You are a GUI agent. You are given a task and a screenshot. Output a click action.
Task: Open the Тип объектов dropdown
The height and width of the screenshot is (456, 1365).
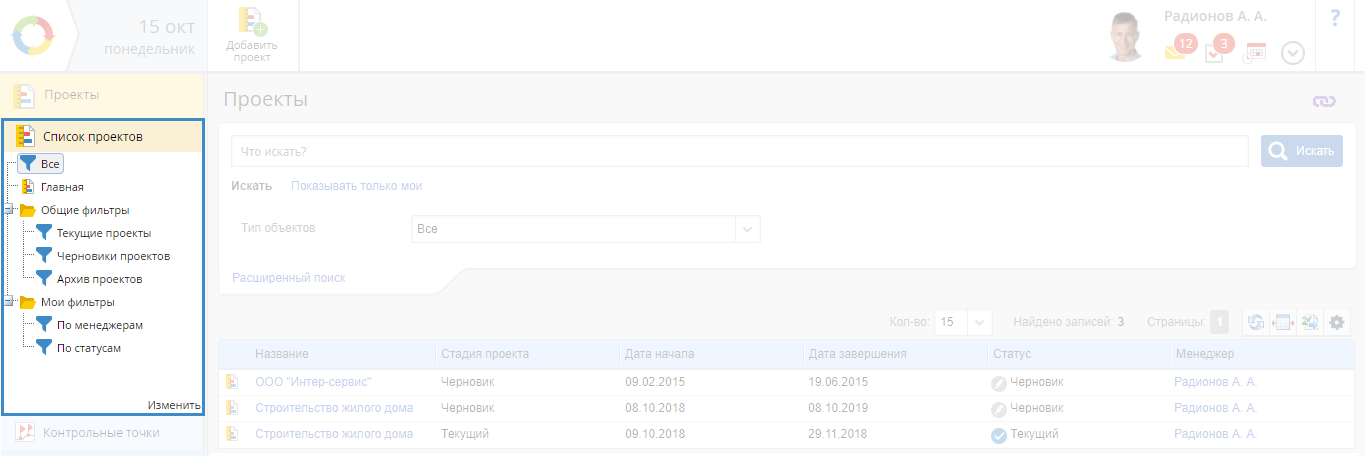[x=586, y=229]
